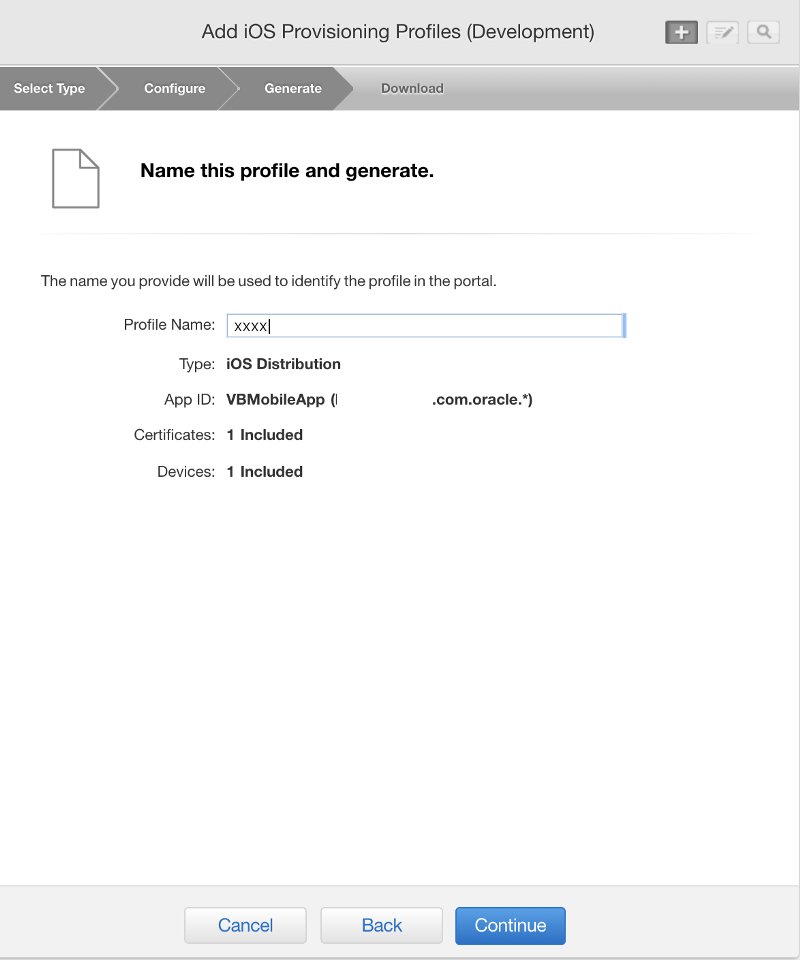The height and width of the screenshot is (960, 800).
Task: Click the plus (add profile) icon
Action: tap(681, 32)
